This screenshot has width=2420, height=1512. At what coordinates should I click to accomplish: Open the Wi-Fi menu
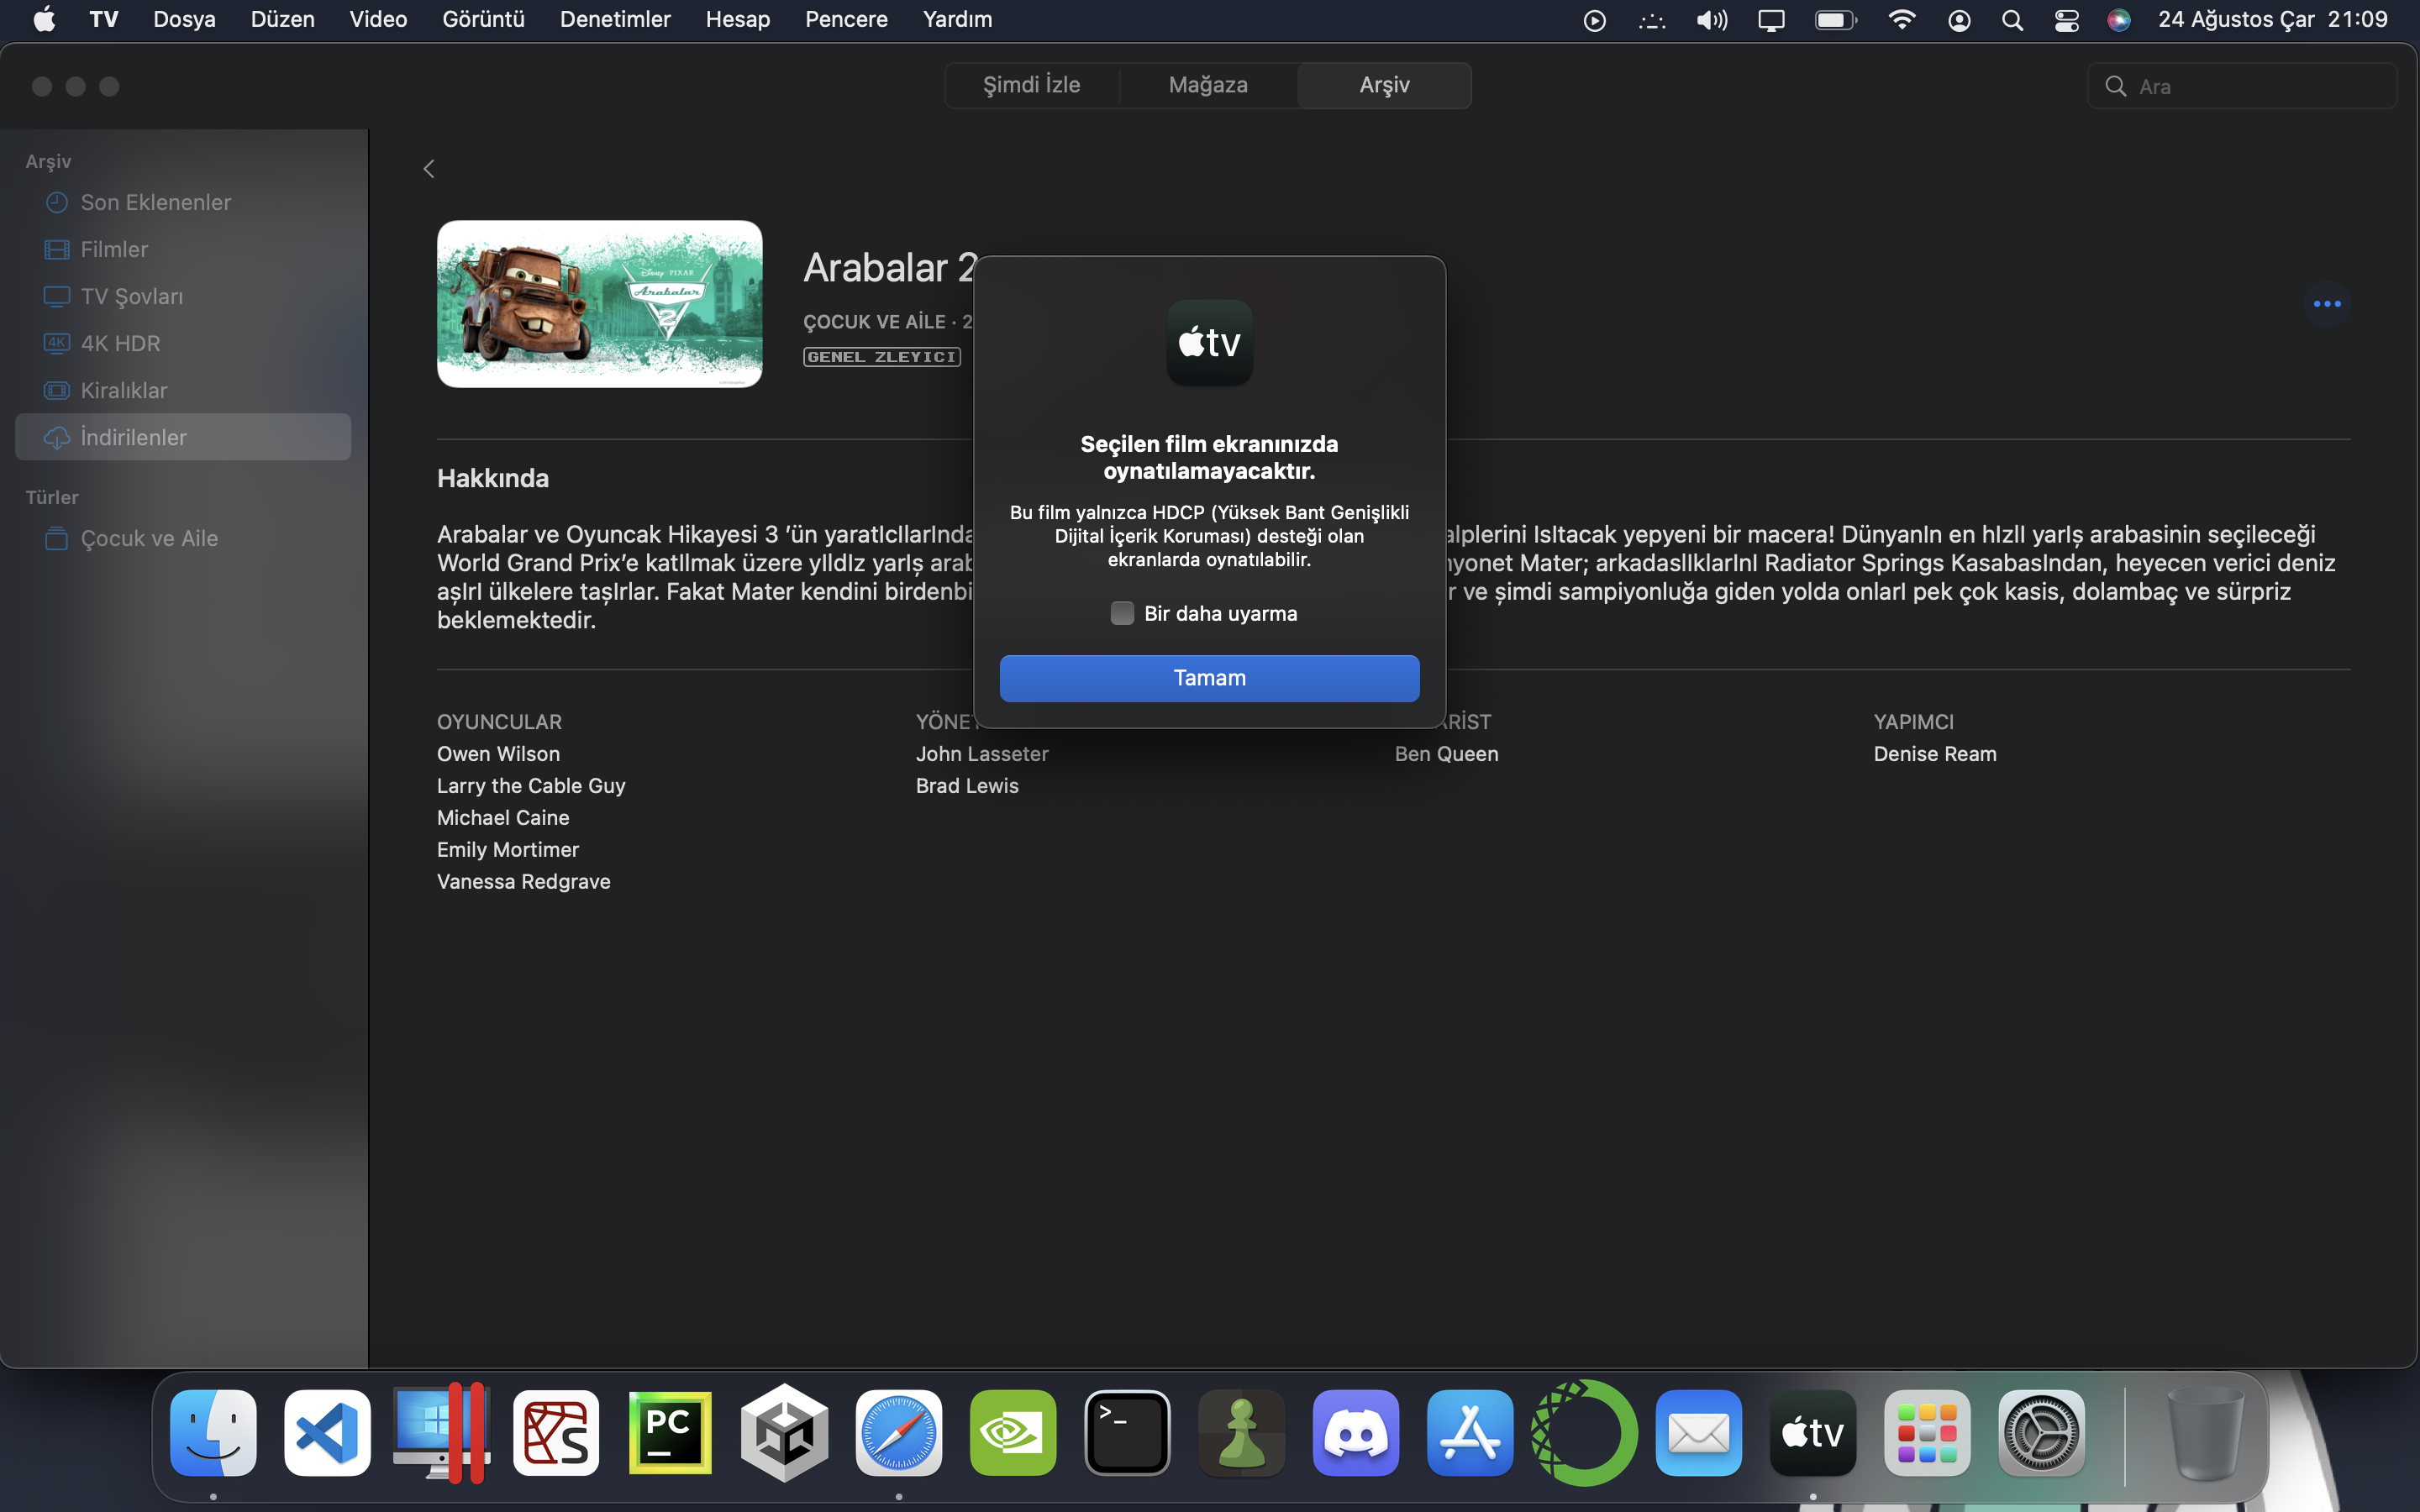pyautogui.click(x=1901, y=20)
